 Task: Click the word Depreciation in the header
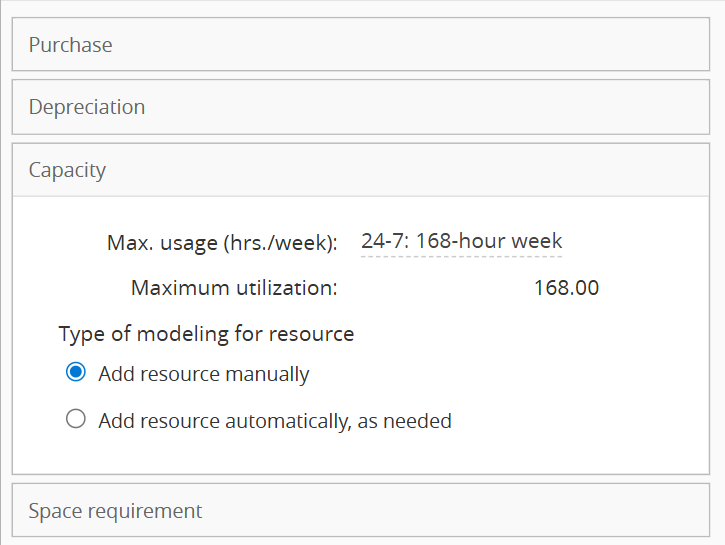pyautogui.click(x=87, y=107)
